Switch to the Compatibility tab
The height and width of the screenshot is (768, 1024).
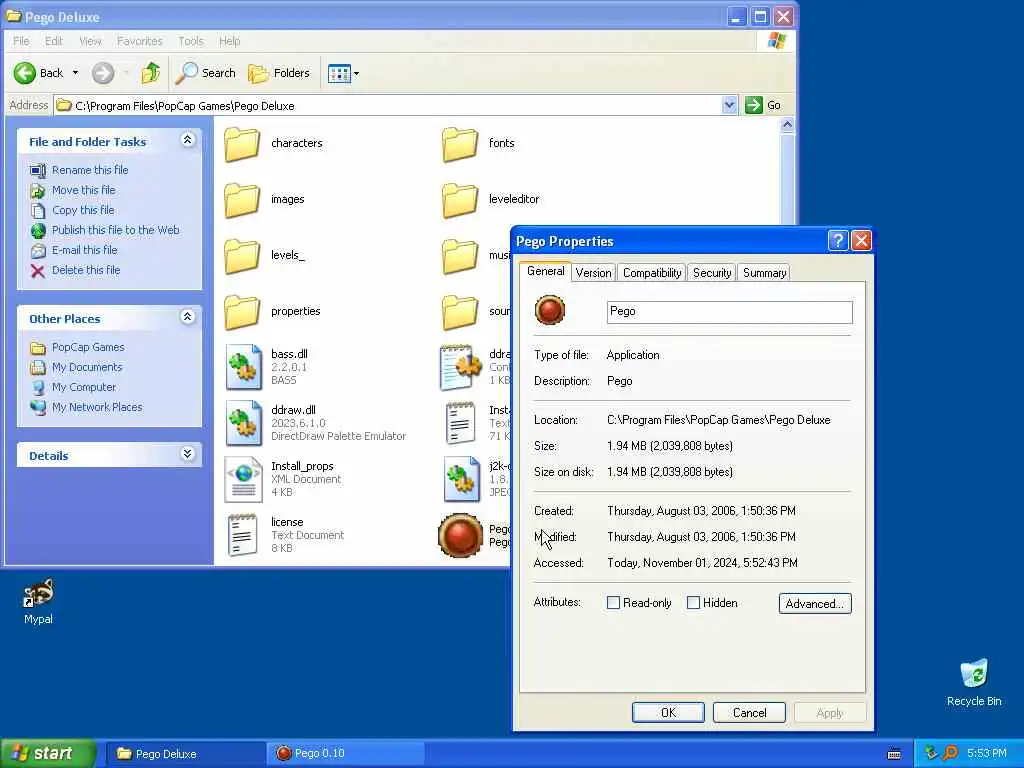point(652,273)
